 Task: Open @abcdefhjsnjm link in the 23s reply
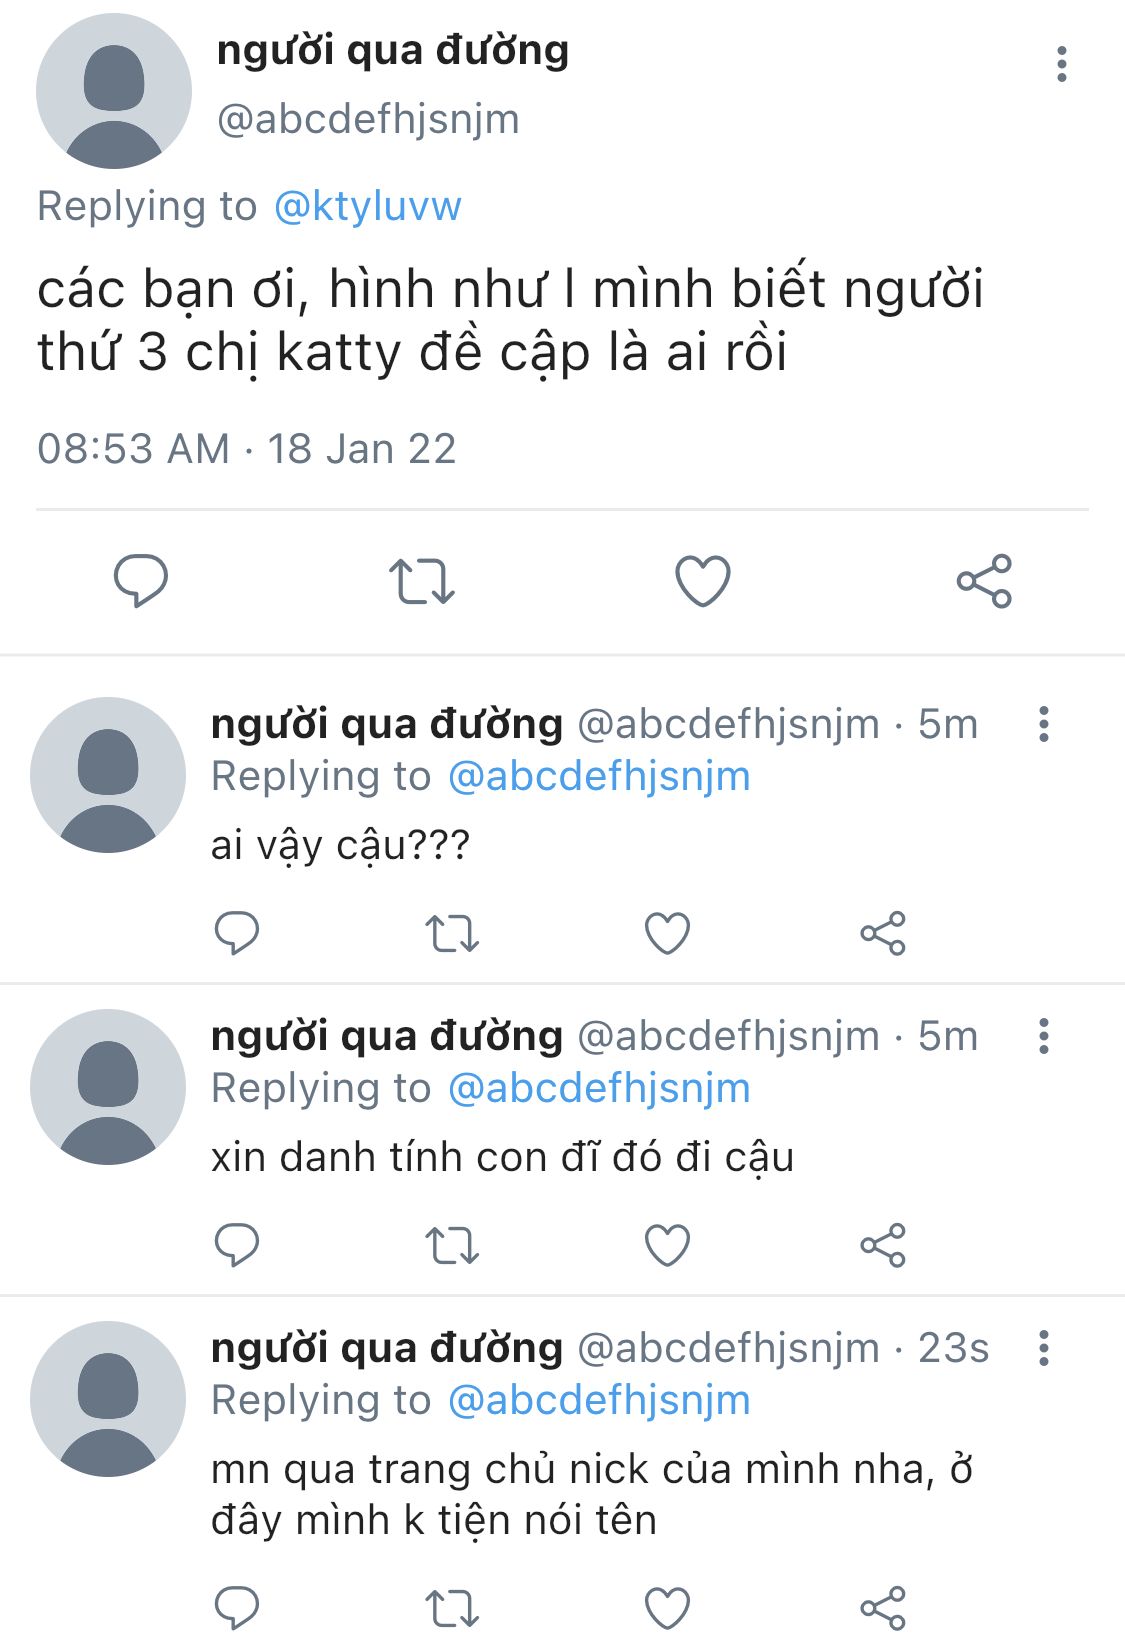click(599, 1401)
